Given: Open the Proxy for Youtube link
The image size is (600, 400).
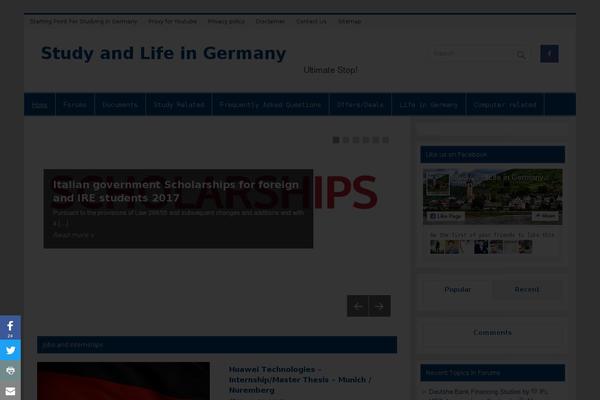Looking at the screenshot, I should pyautogui.click(x=173, y=21).
